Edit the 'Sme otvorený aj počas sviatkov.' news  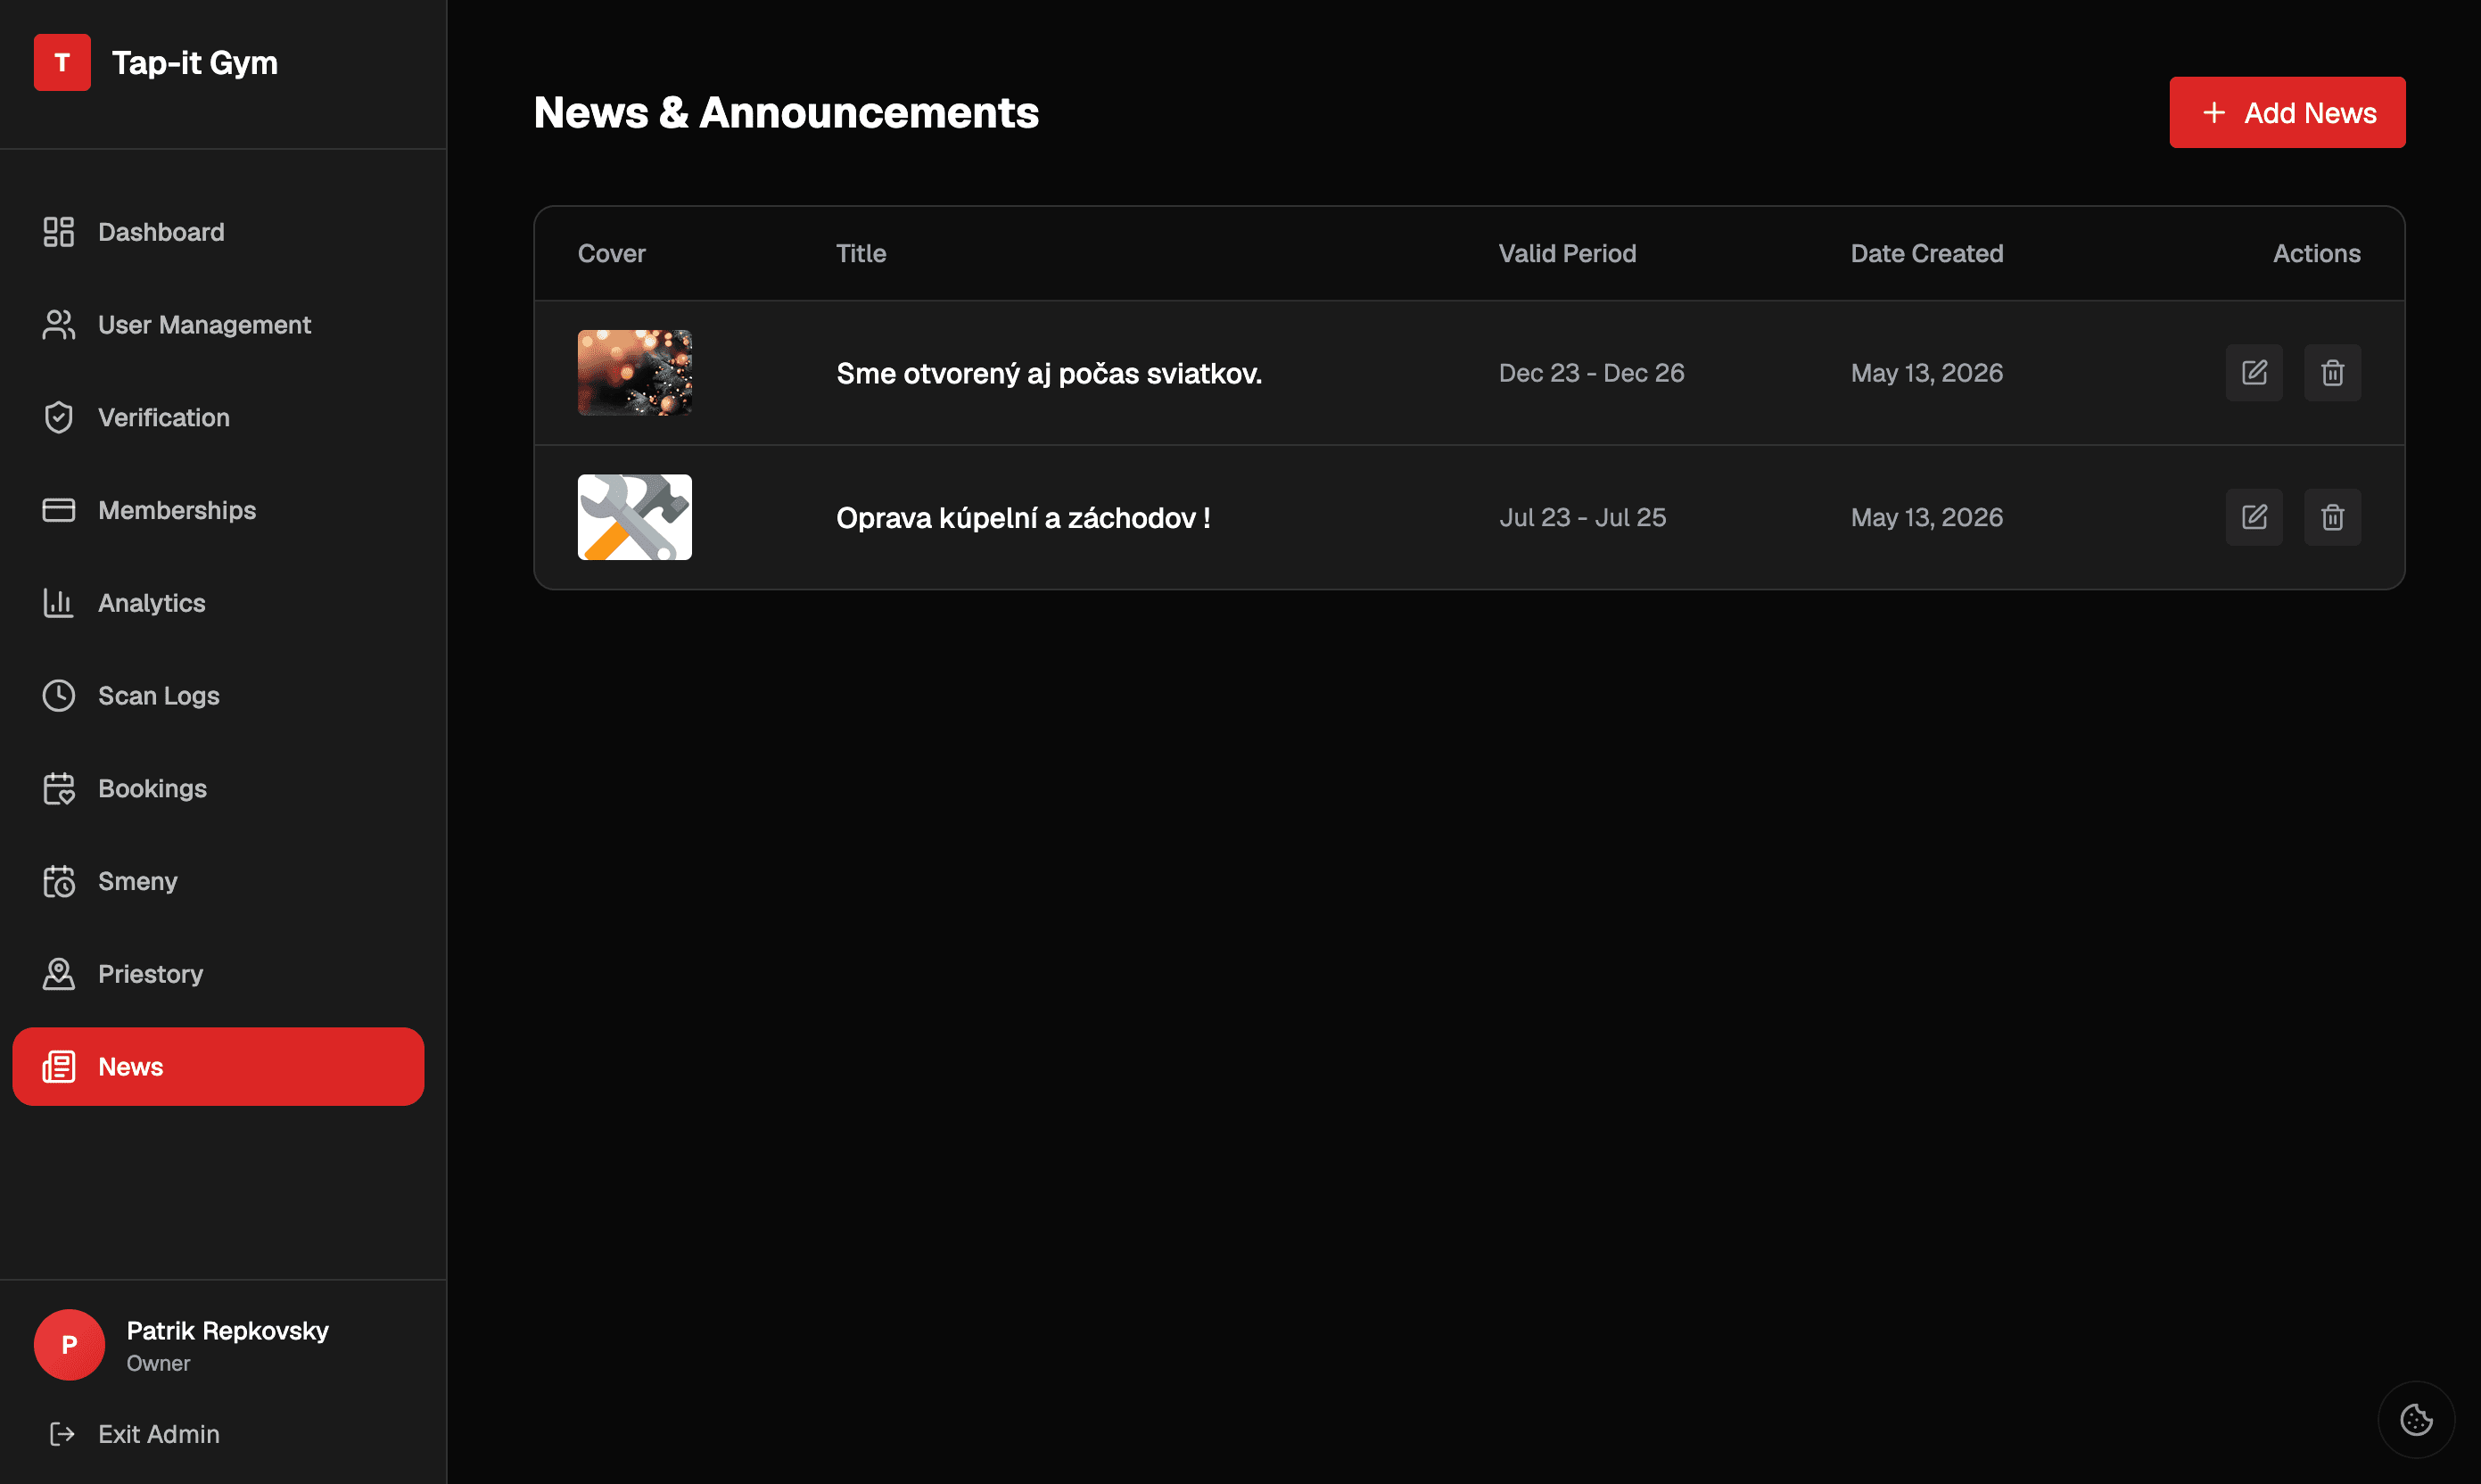[2254, 373]
